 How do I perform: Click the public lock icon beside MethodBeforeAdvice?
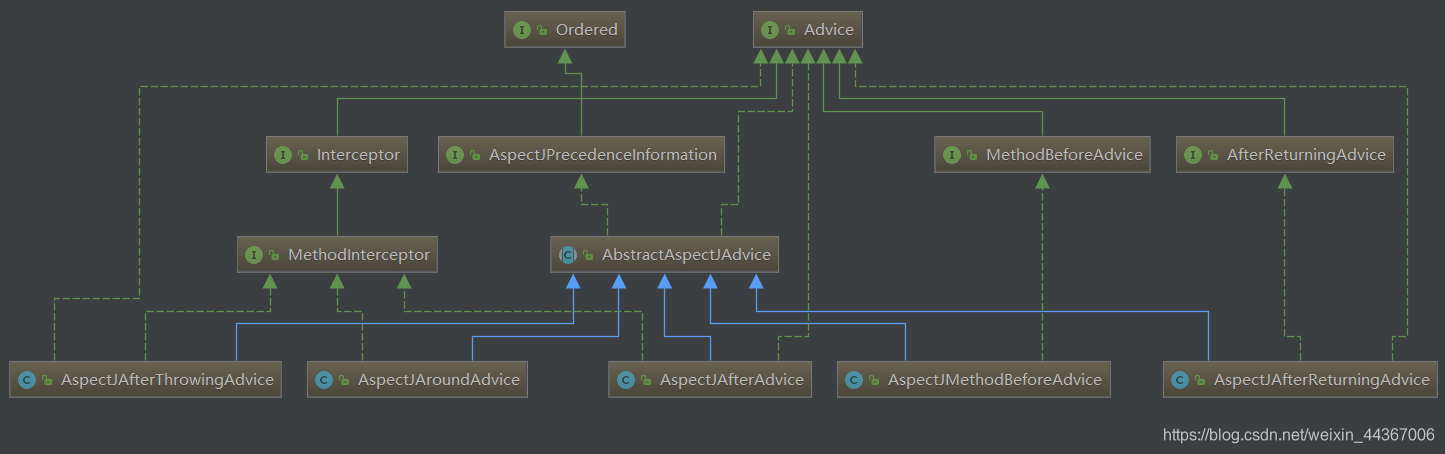click(x=973, y=156)
